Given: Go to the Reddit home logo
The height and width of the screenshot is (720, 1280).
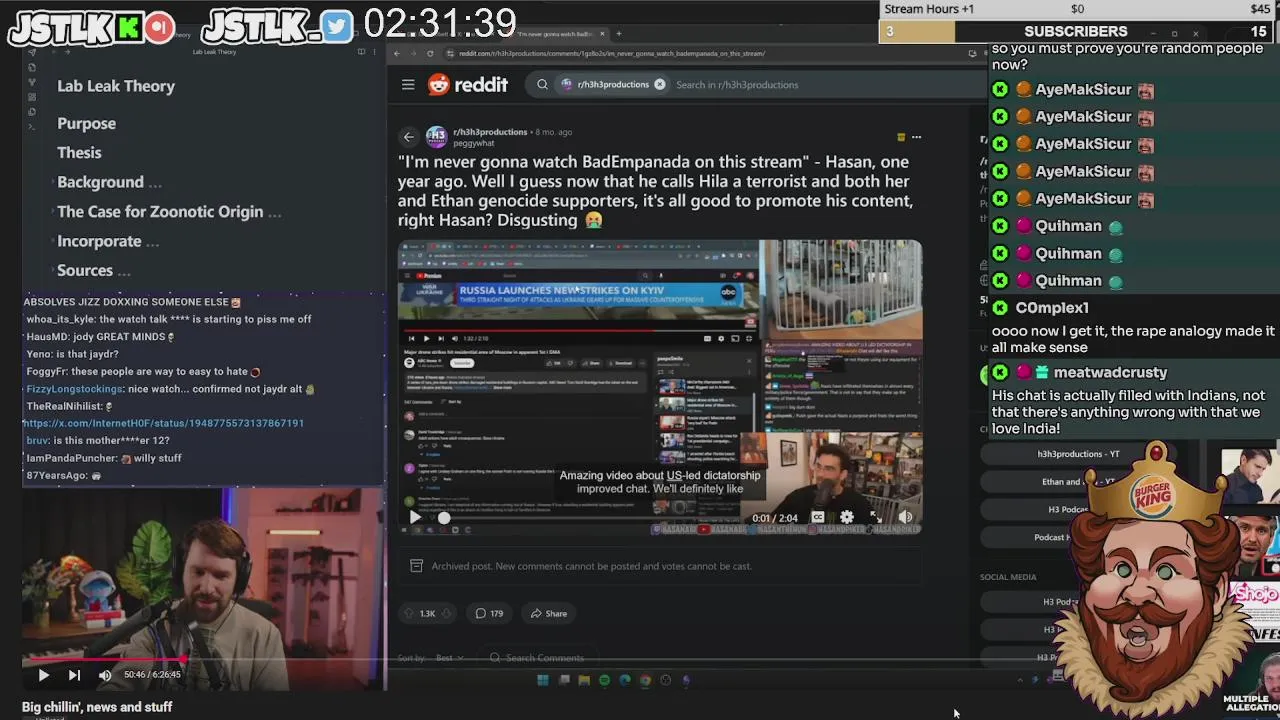Looking at the screenshot, I should pos(468,85).
